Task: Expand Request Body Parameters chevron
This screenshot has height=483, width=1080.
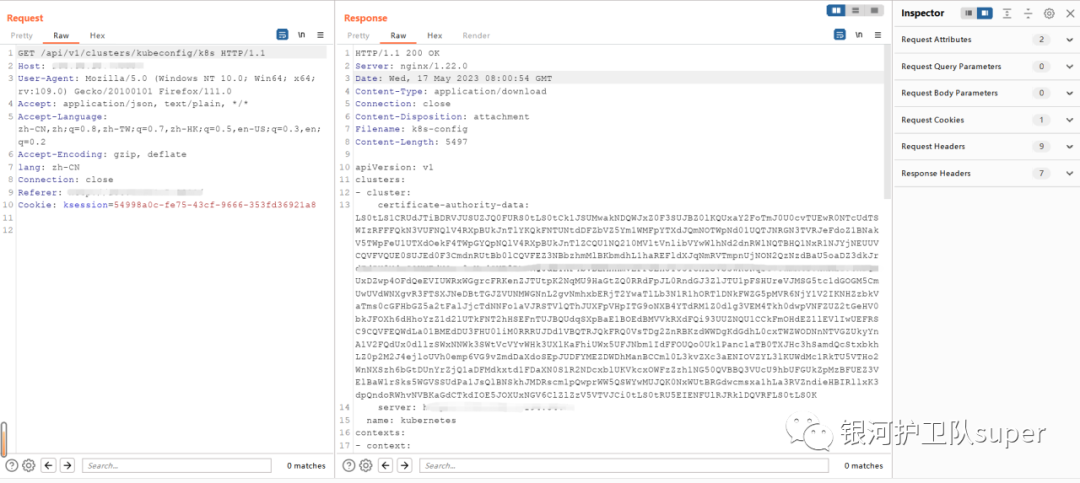Action: point(1069,93)
